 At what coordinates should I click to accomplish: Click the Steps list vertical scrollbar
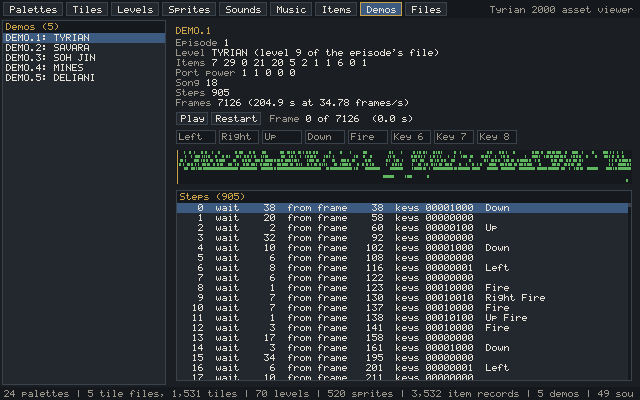pos(630,291)
